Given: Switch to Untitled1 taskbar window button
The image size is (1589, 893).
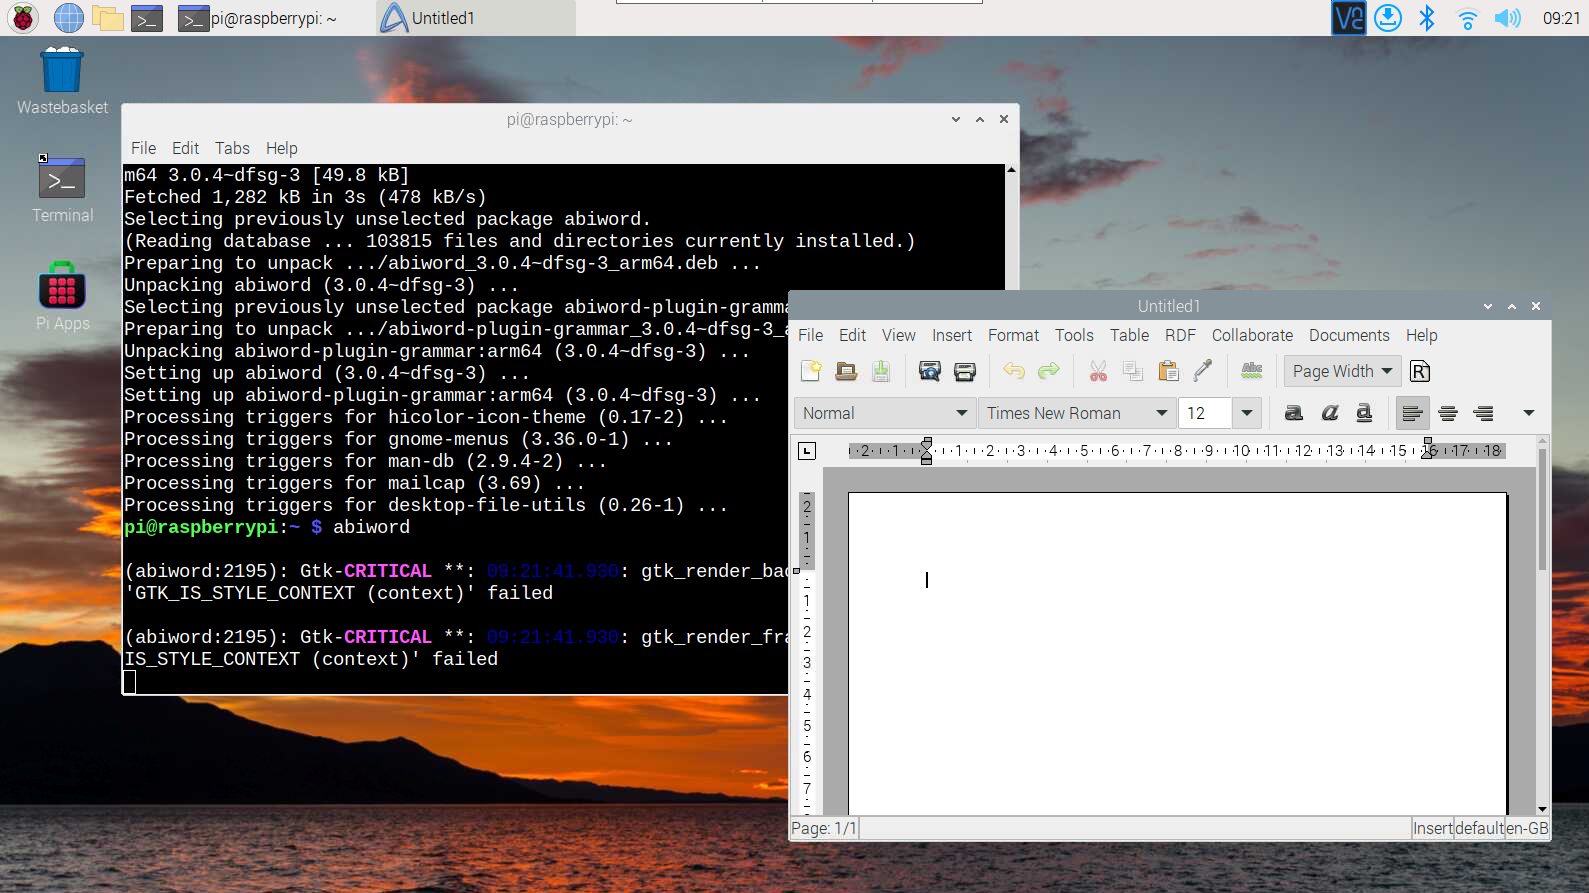Looking at the screenshot, I should pyautogui.click(x=475, y=18).
